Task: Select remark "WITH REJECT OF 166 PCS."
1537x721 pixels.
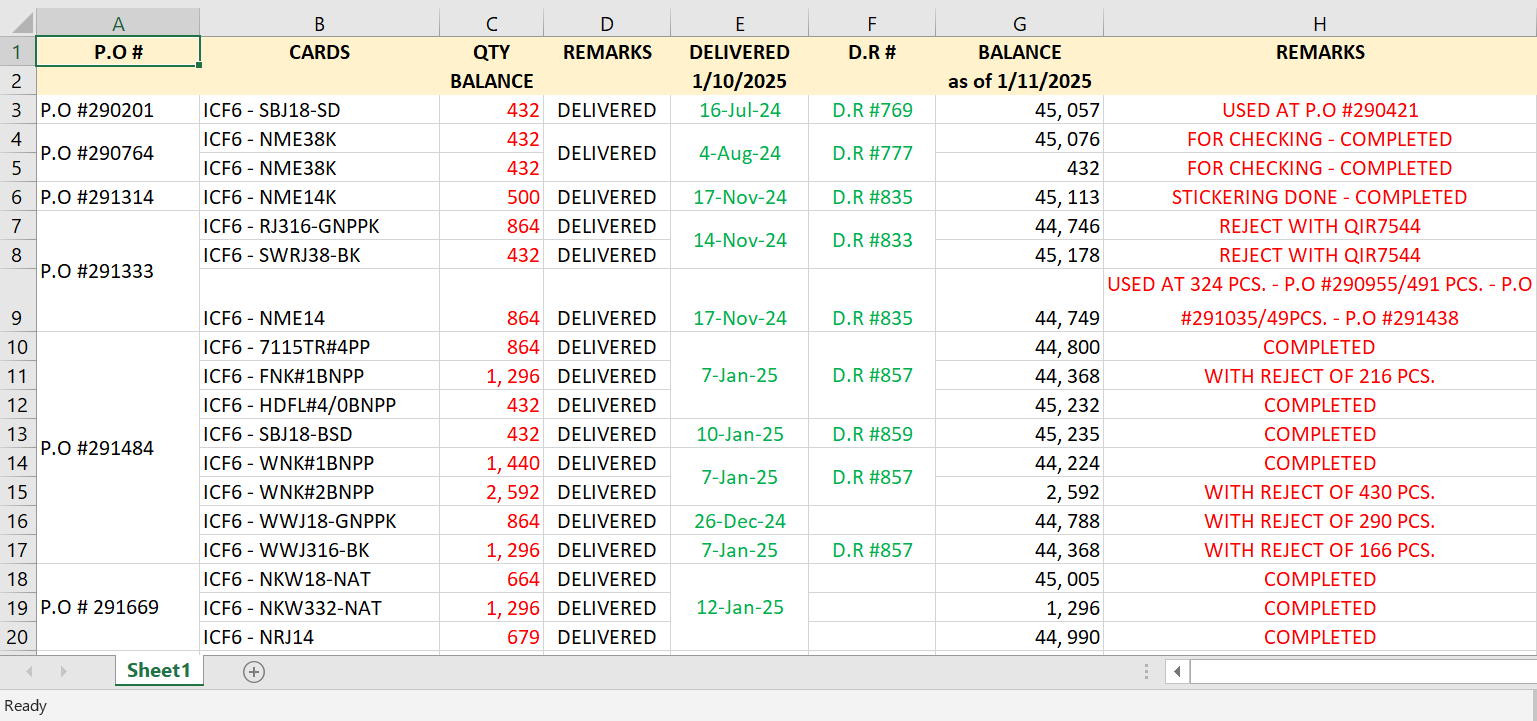Action: (1320, 550)
